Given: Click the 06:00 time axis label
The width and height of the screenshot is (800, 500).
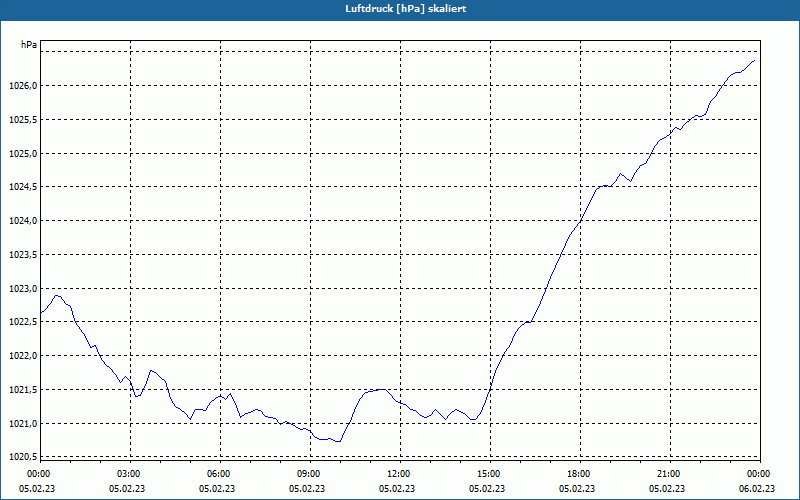Looking at the screenshot, I should pyautogui.click(x=217, y=474).
